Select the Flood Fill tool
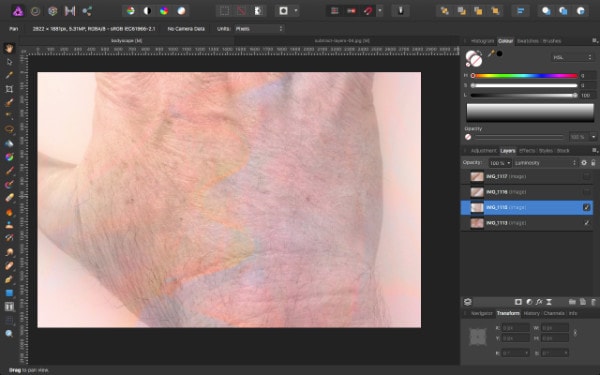Image resolution: width=600 pixels, height=375 pixels. tap(9, 143)
